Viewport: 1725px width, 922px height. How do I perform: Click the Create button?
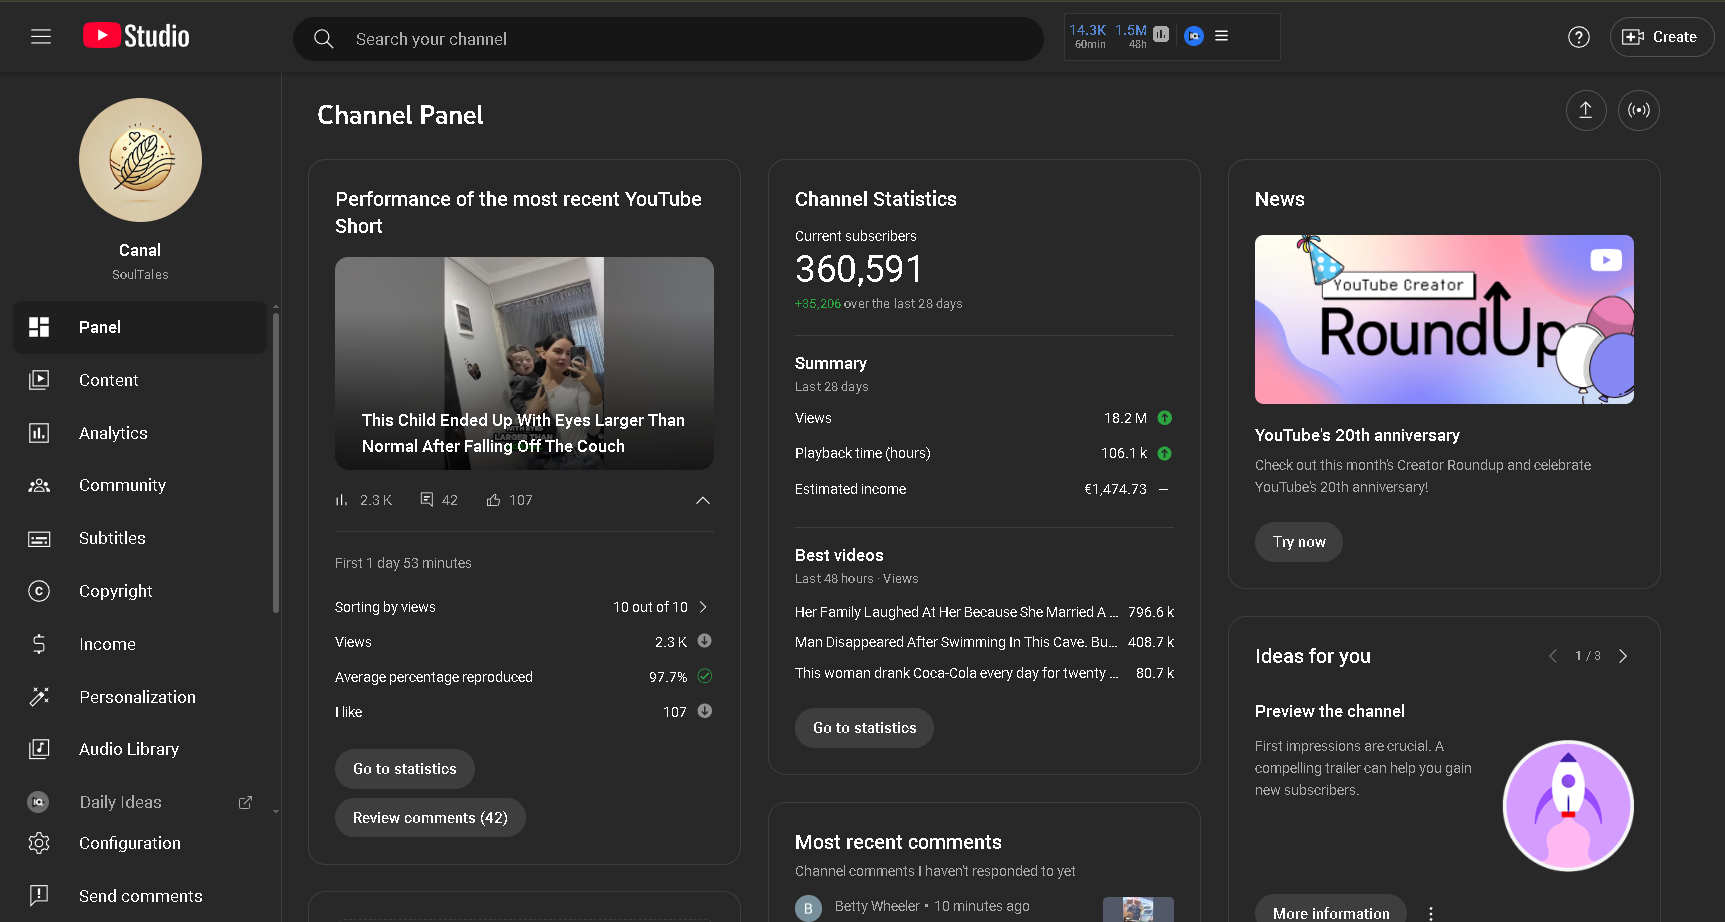tap(1661, 37)
